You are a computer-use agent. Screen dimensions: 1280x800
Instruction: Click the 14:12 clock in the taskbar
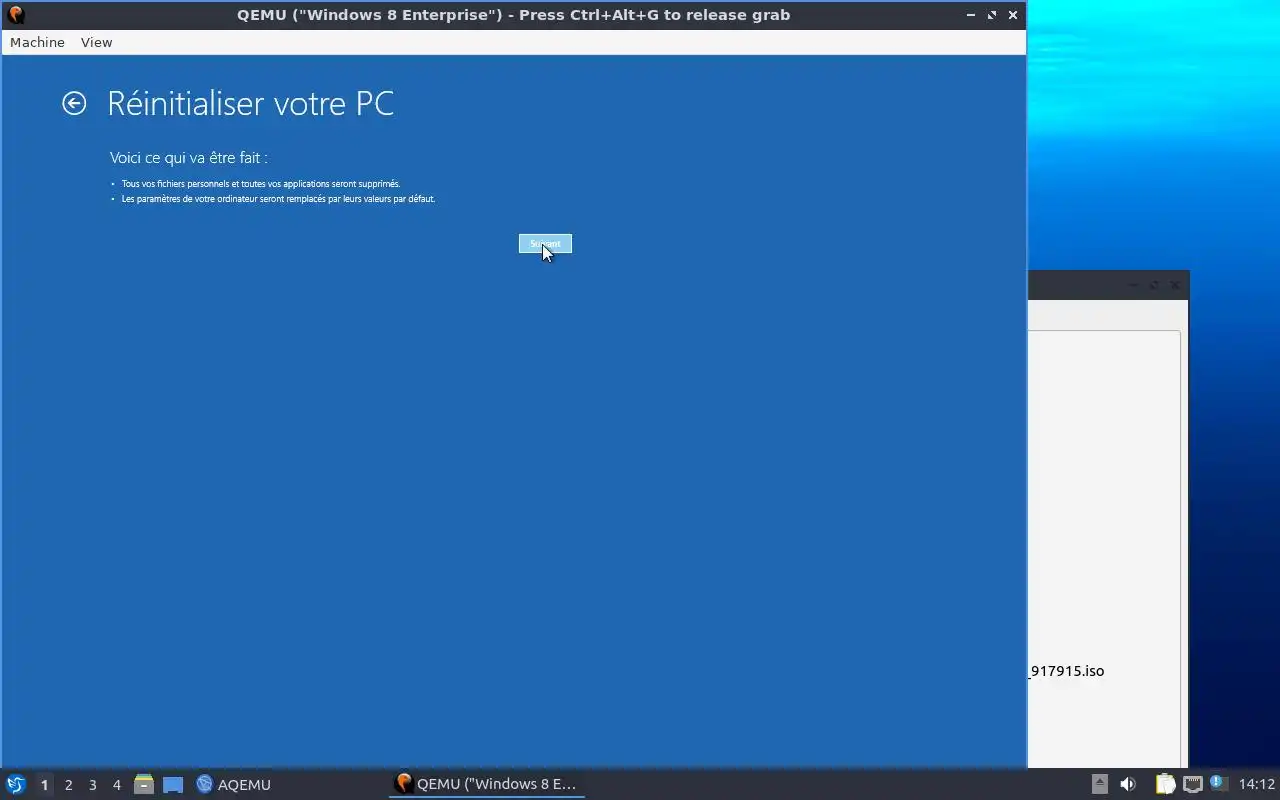[1257, 784]
